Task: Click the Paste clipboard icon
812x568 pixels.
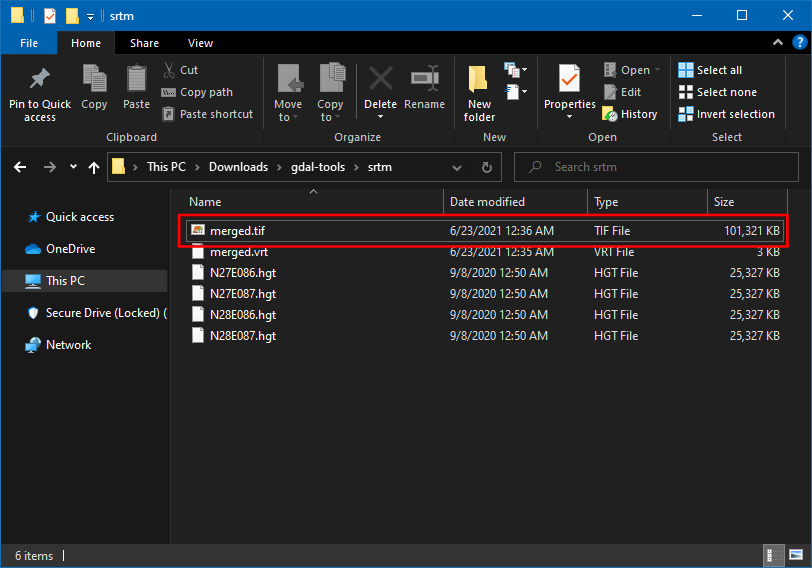Action: [136, 80]
